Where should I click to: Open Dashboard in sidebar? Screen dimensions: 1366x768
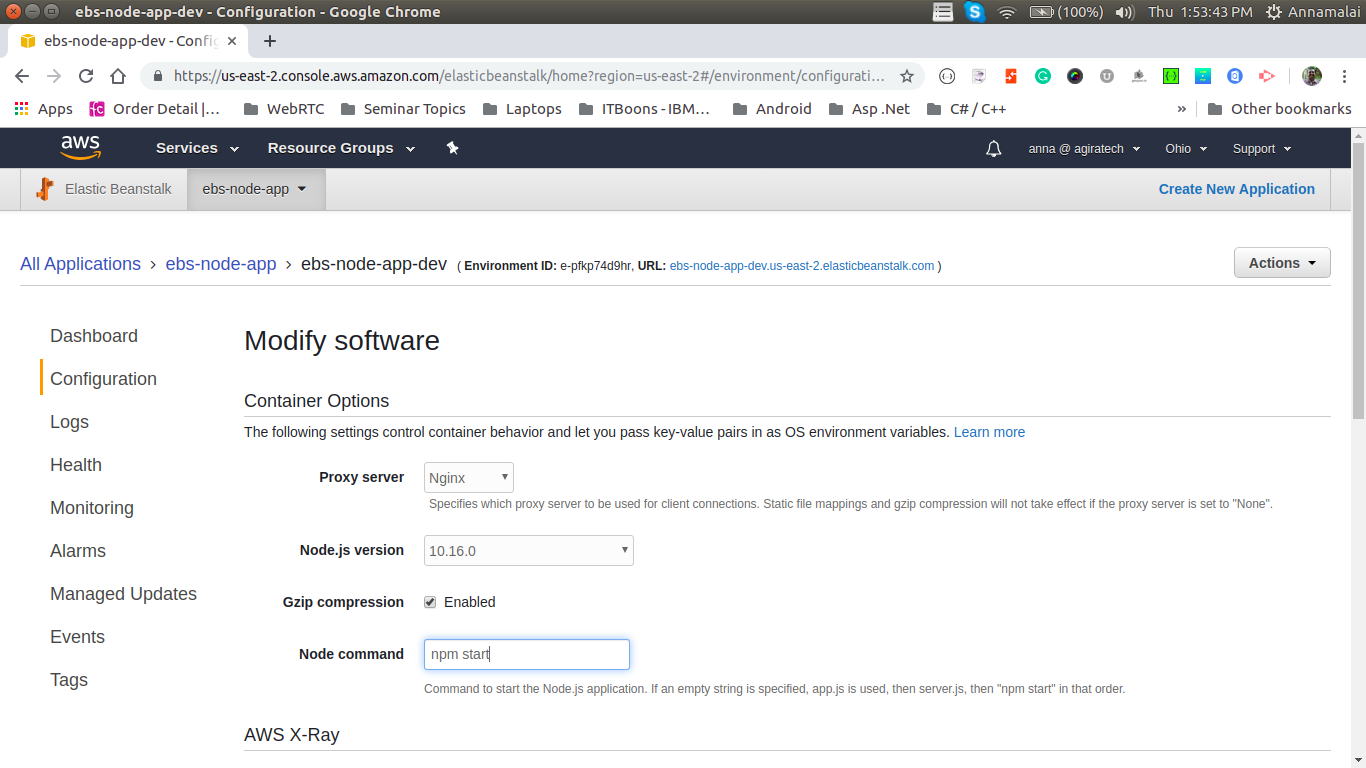point(94,336)
